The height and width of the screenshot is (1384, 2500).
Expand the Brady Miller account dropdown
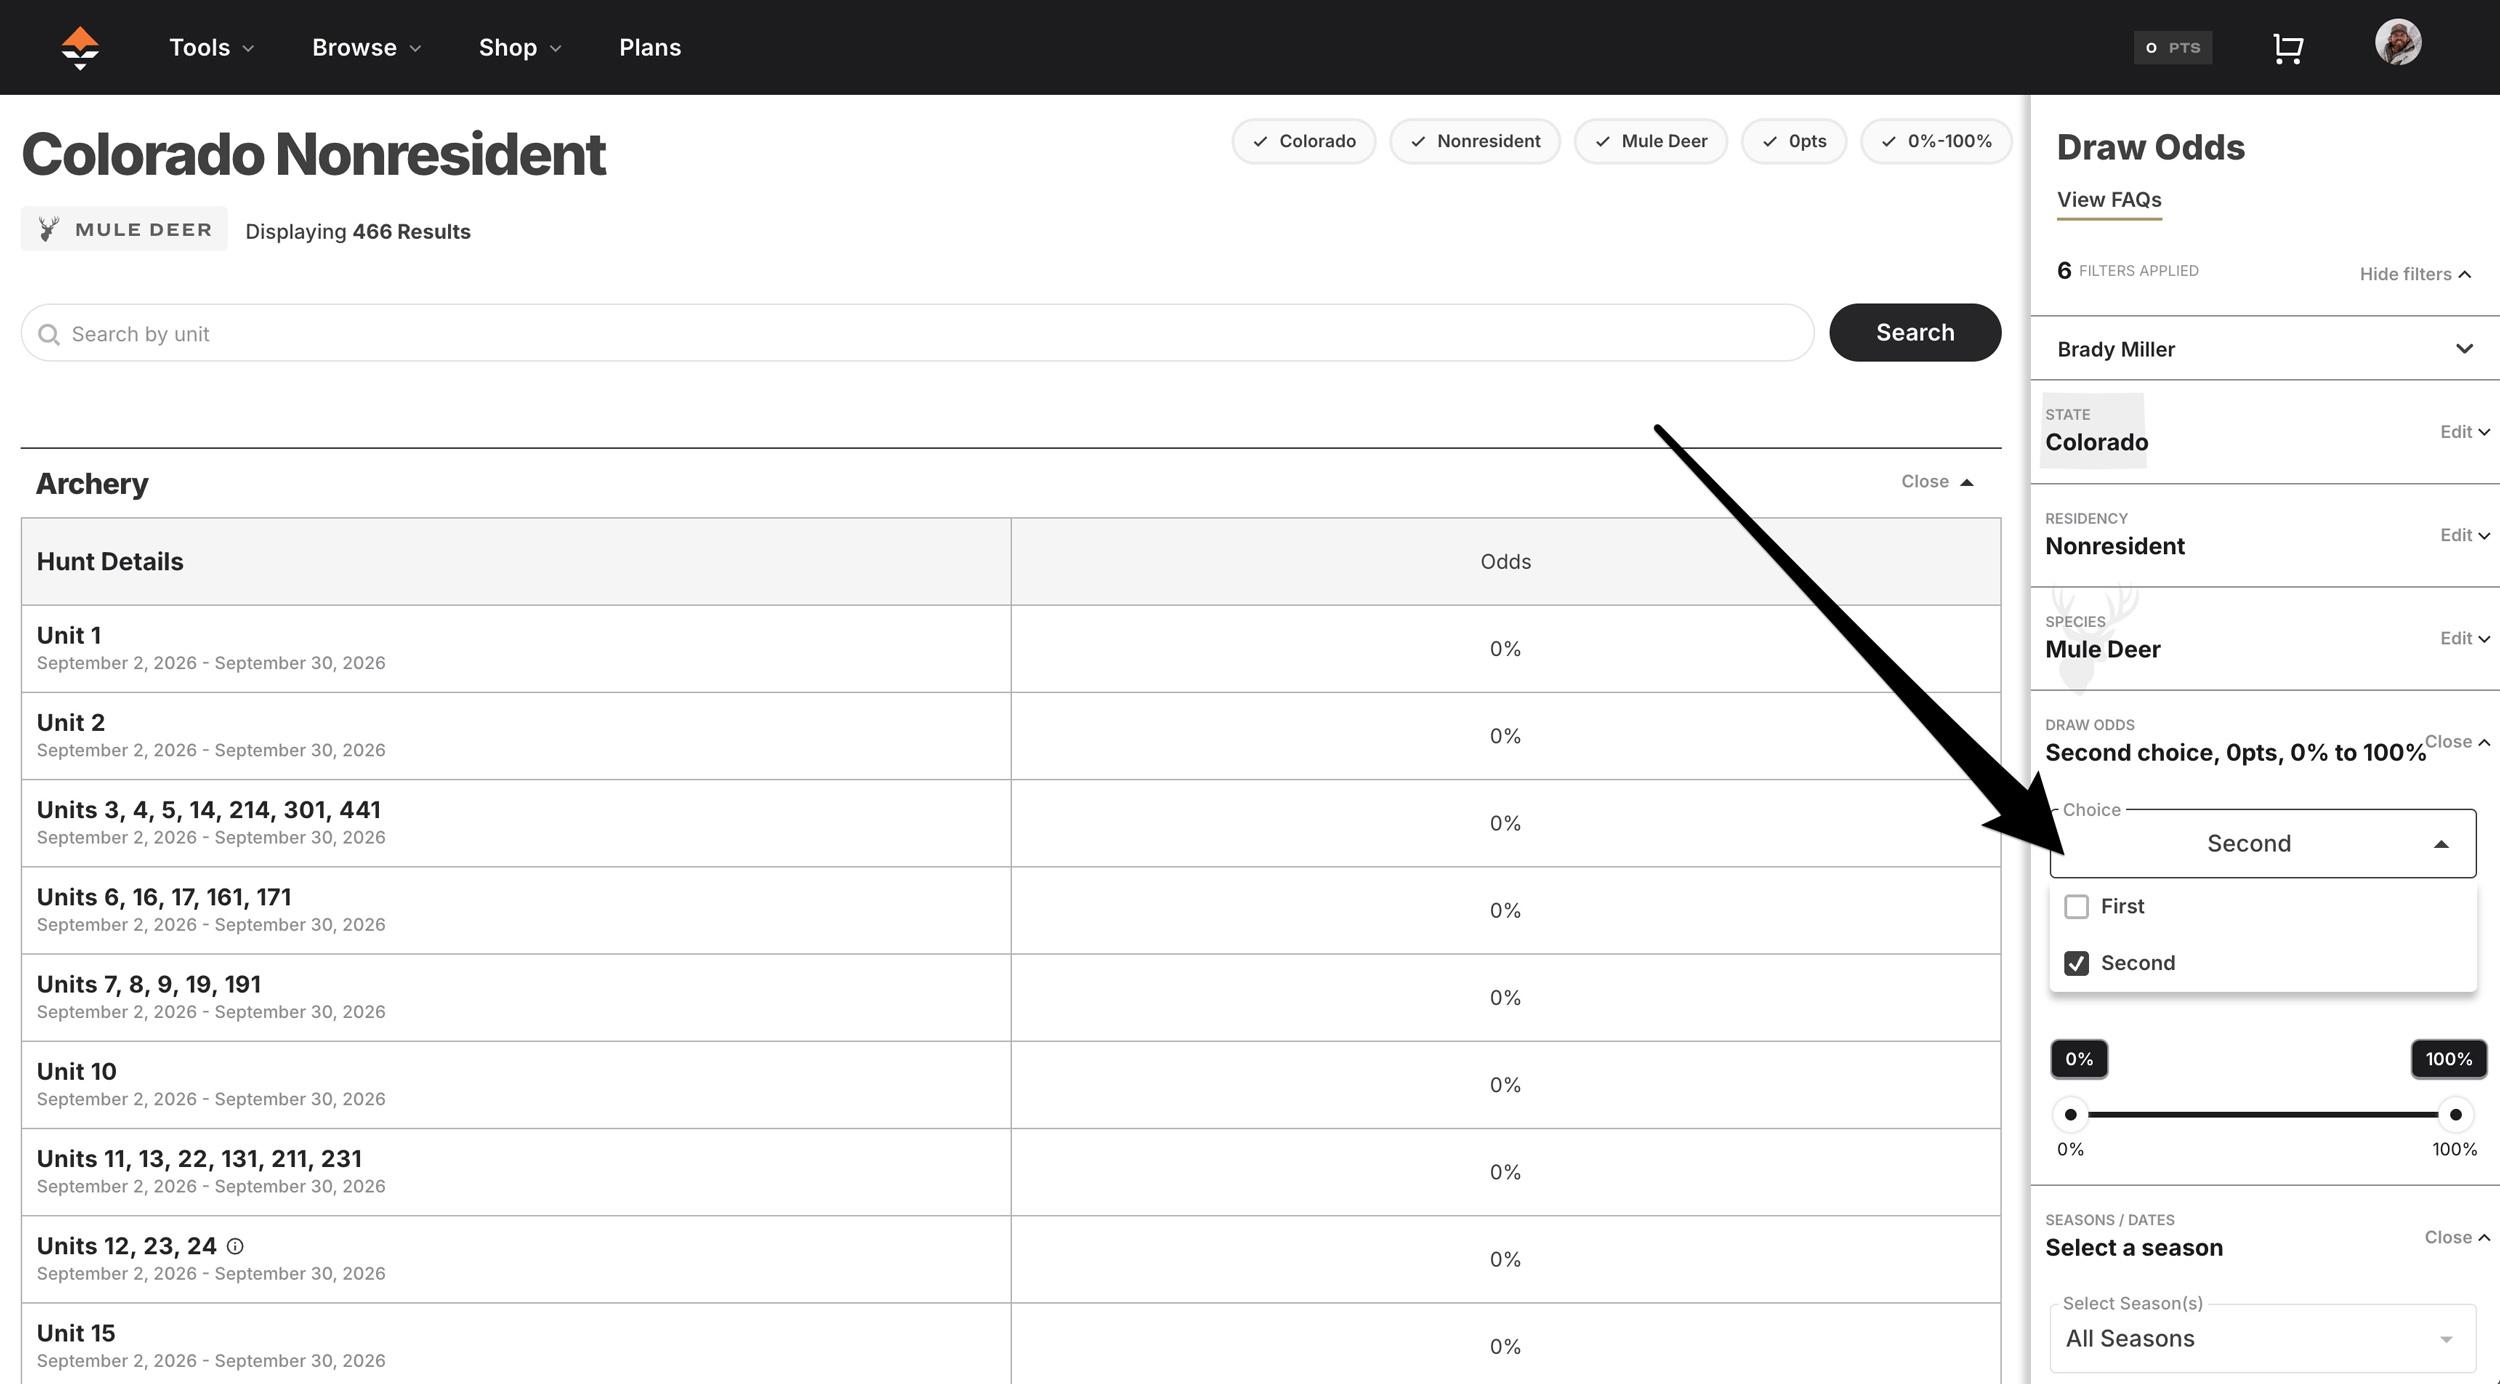pyautogui.click(x=2464, y=349)
